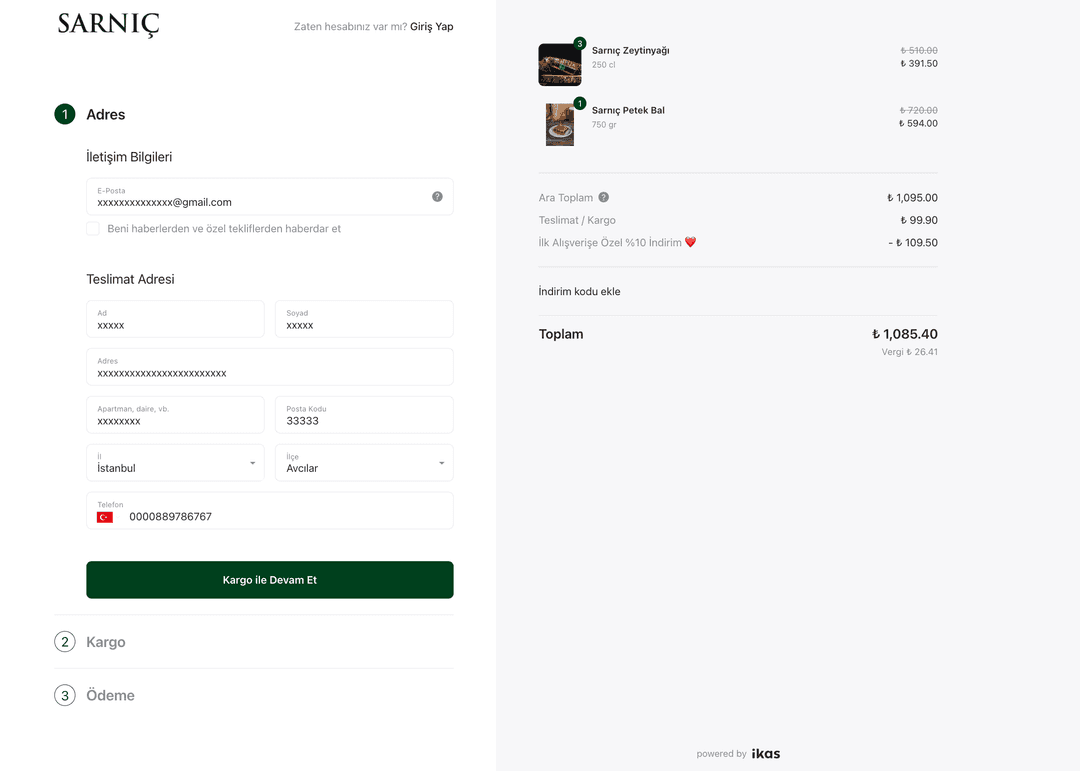Click the Telefon number field

(x=270, y=511)
